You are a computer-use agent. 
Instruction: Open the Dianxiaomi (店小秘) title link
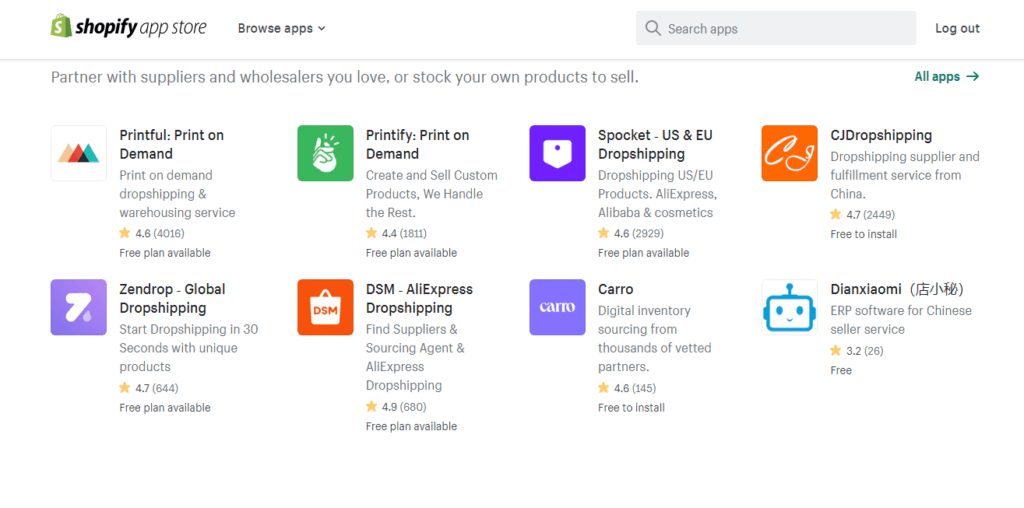coord(900,289)
